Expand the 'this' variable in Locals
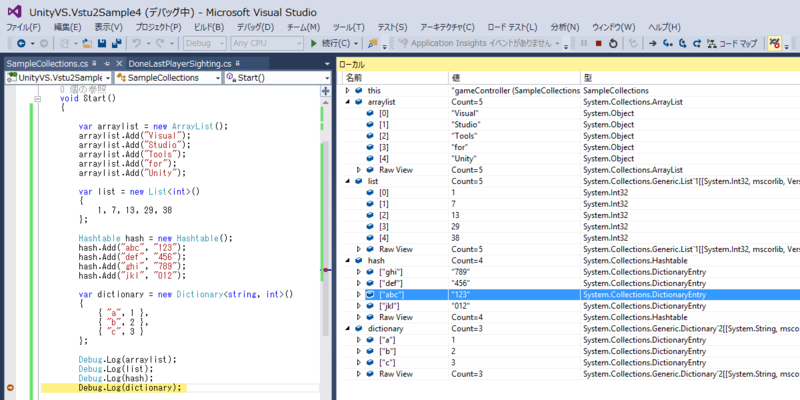The height and width of the screenshot is (400, 800). pyautogui.click(x=348, y=91)
